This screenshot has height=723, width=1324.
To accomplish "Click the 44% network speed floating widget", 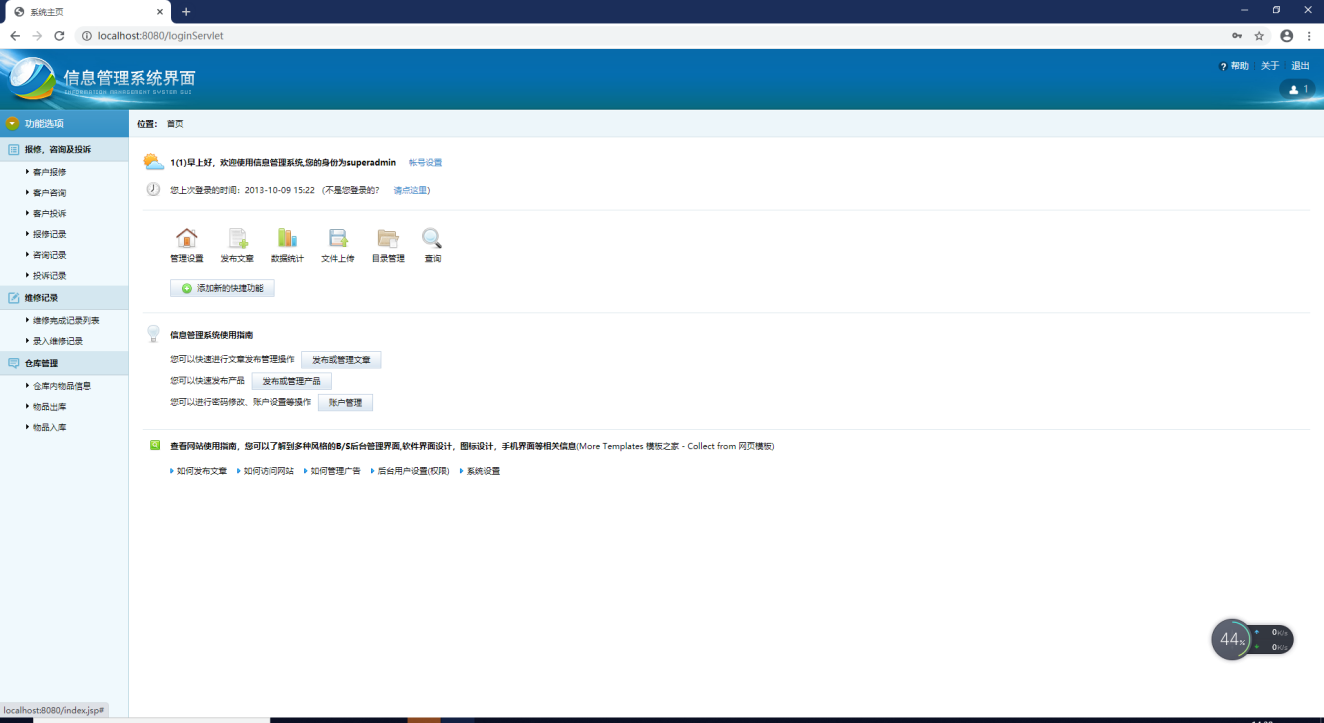I will pos(1252,639).
